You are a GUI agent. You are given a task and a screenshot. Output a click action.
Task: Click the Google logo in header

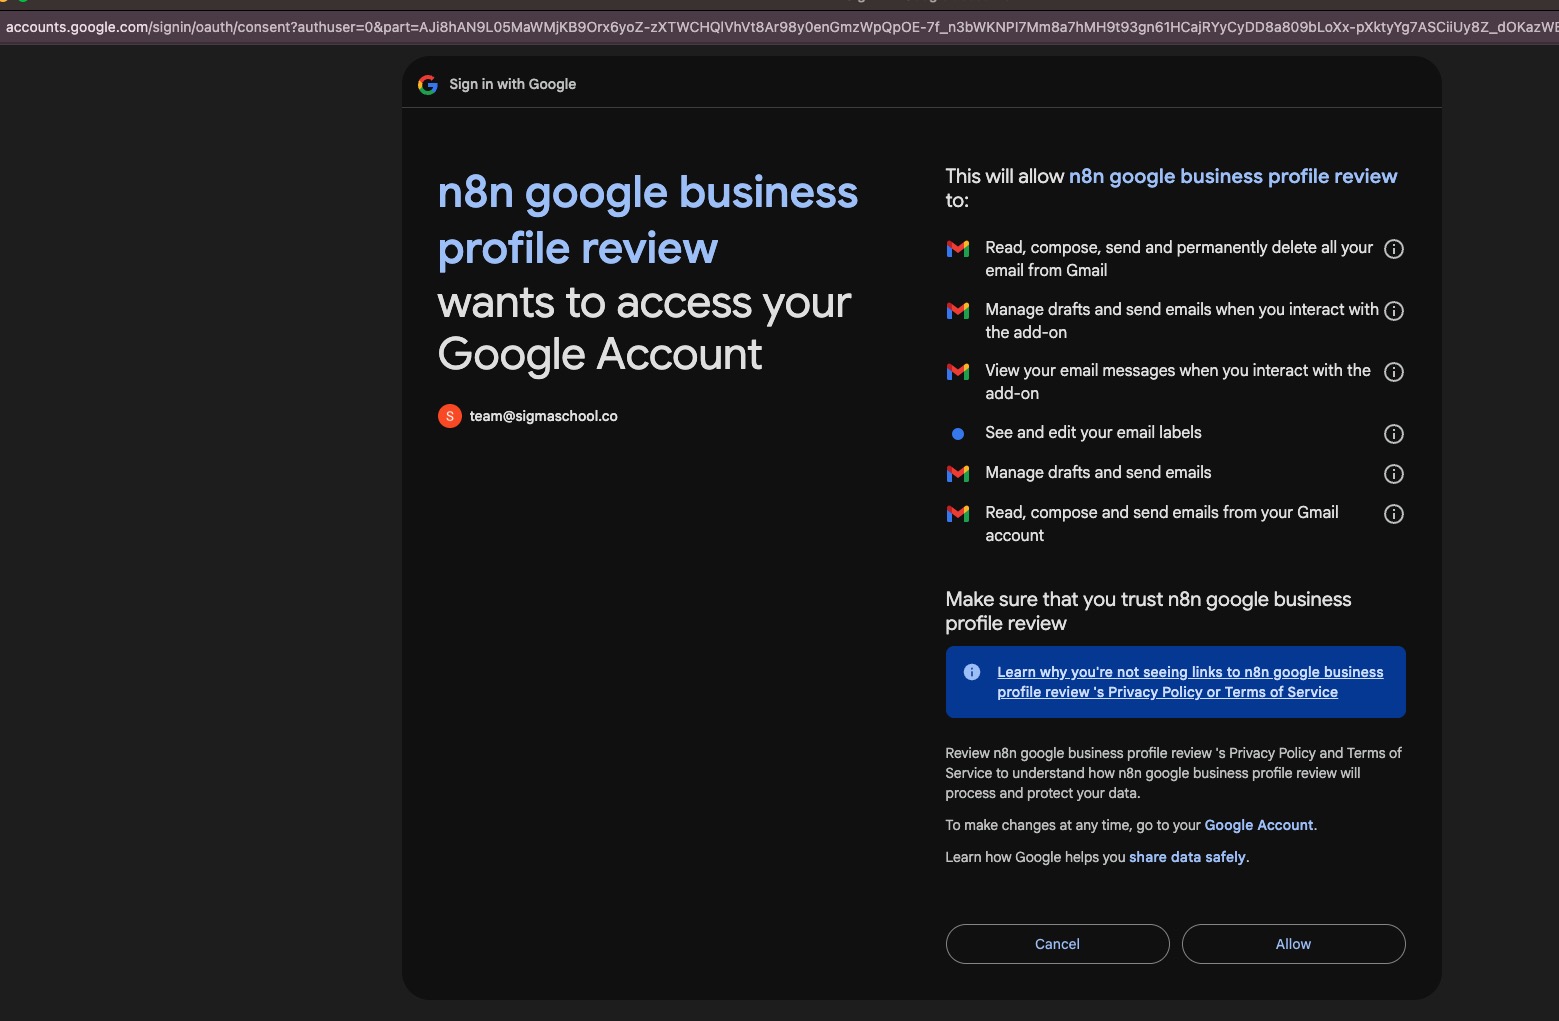(428, 85)
